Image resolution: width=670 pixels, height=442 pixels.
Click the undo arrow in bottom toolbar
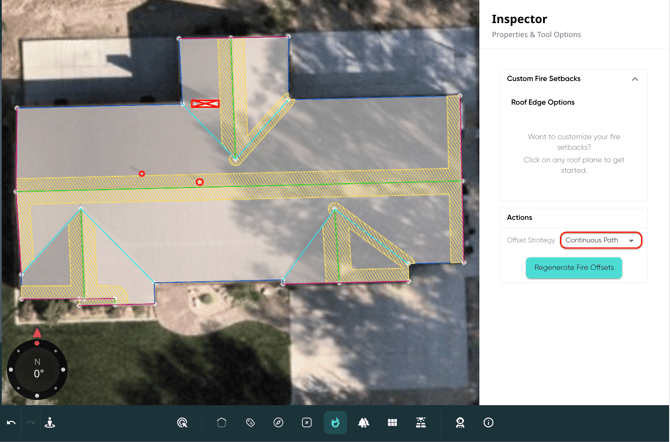11,423
